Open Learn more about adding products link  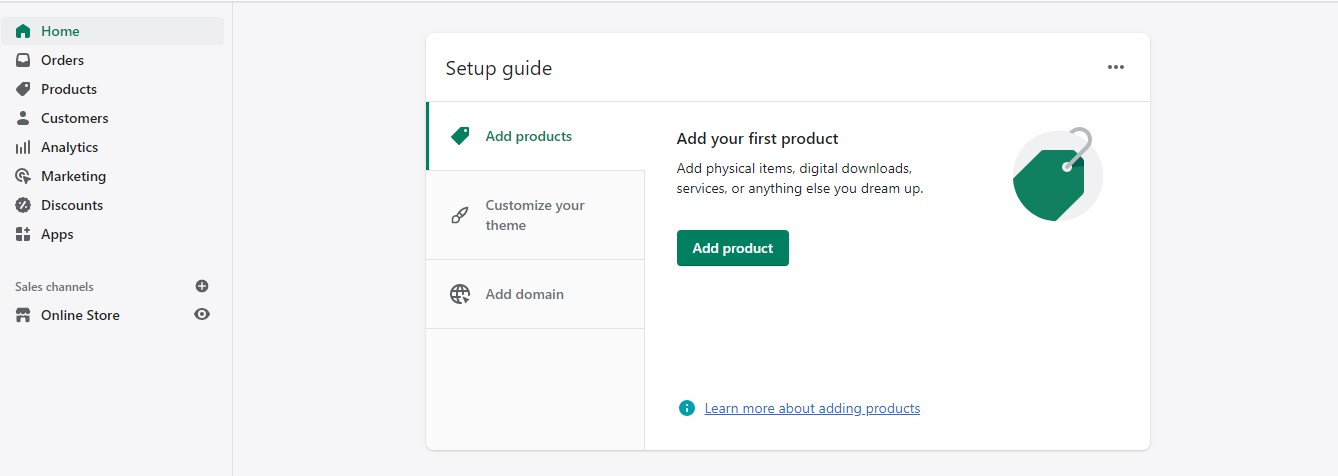812,408
